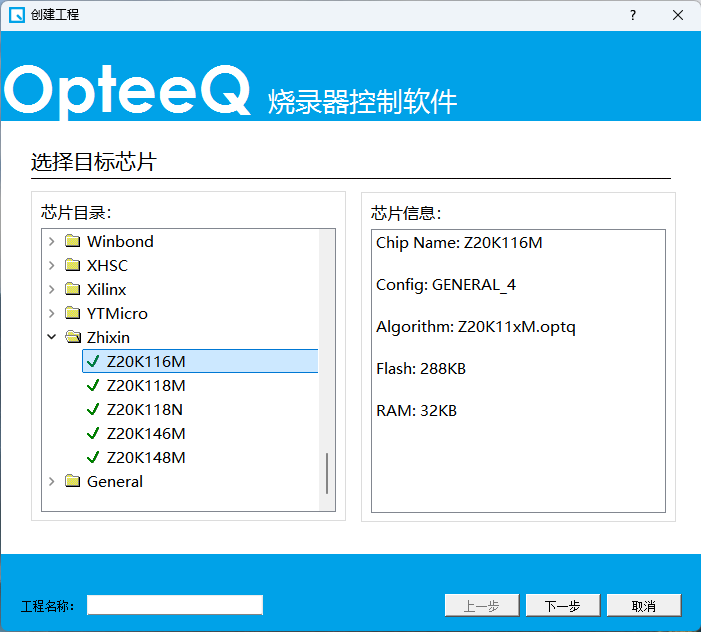Click the 'RAM: 32KB' text
The width and height of the screenshot is (701, 632).
tap(416, 411)
